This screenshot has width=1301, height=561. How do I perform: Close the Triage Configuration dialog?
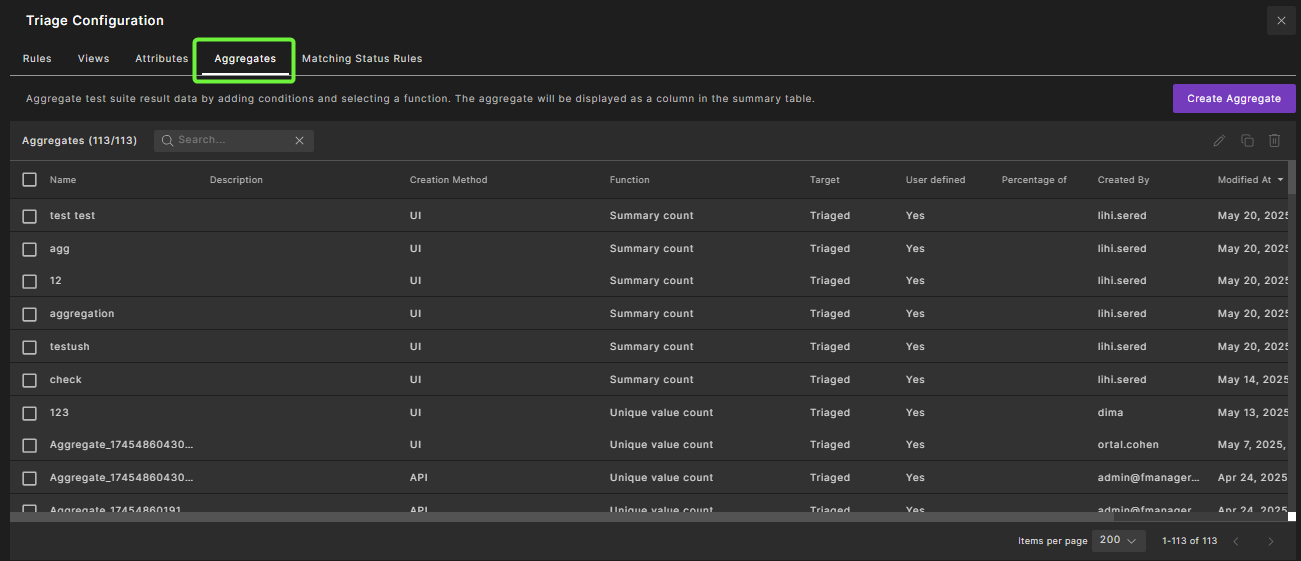(x=1281, y=21)
